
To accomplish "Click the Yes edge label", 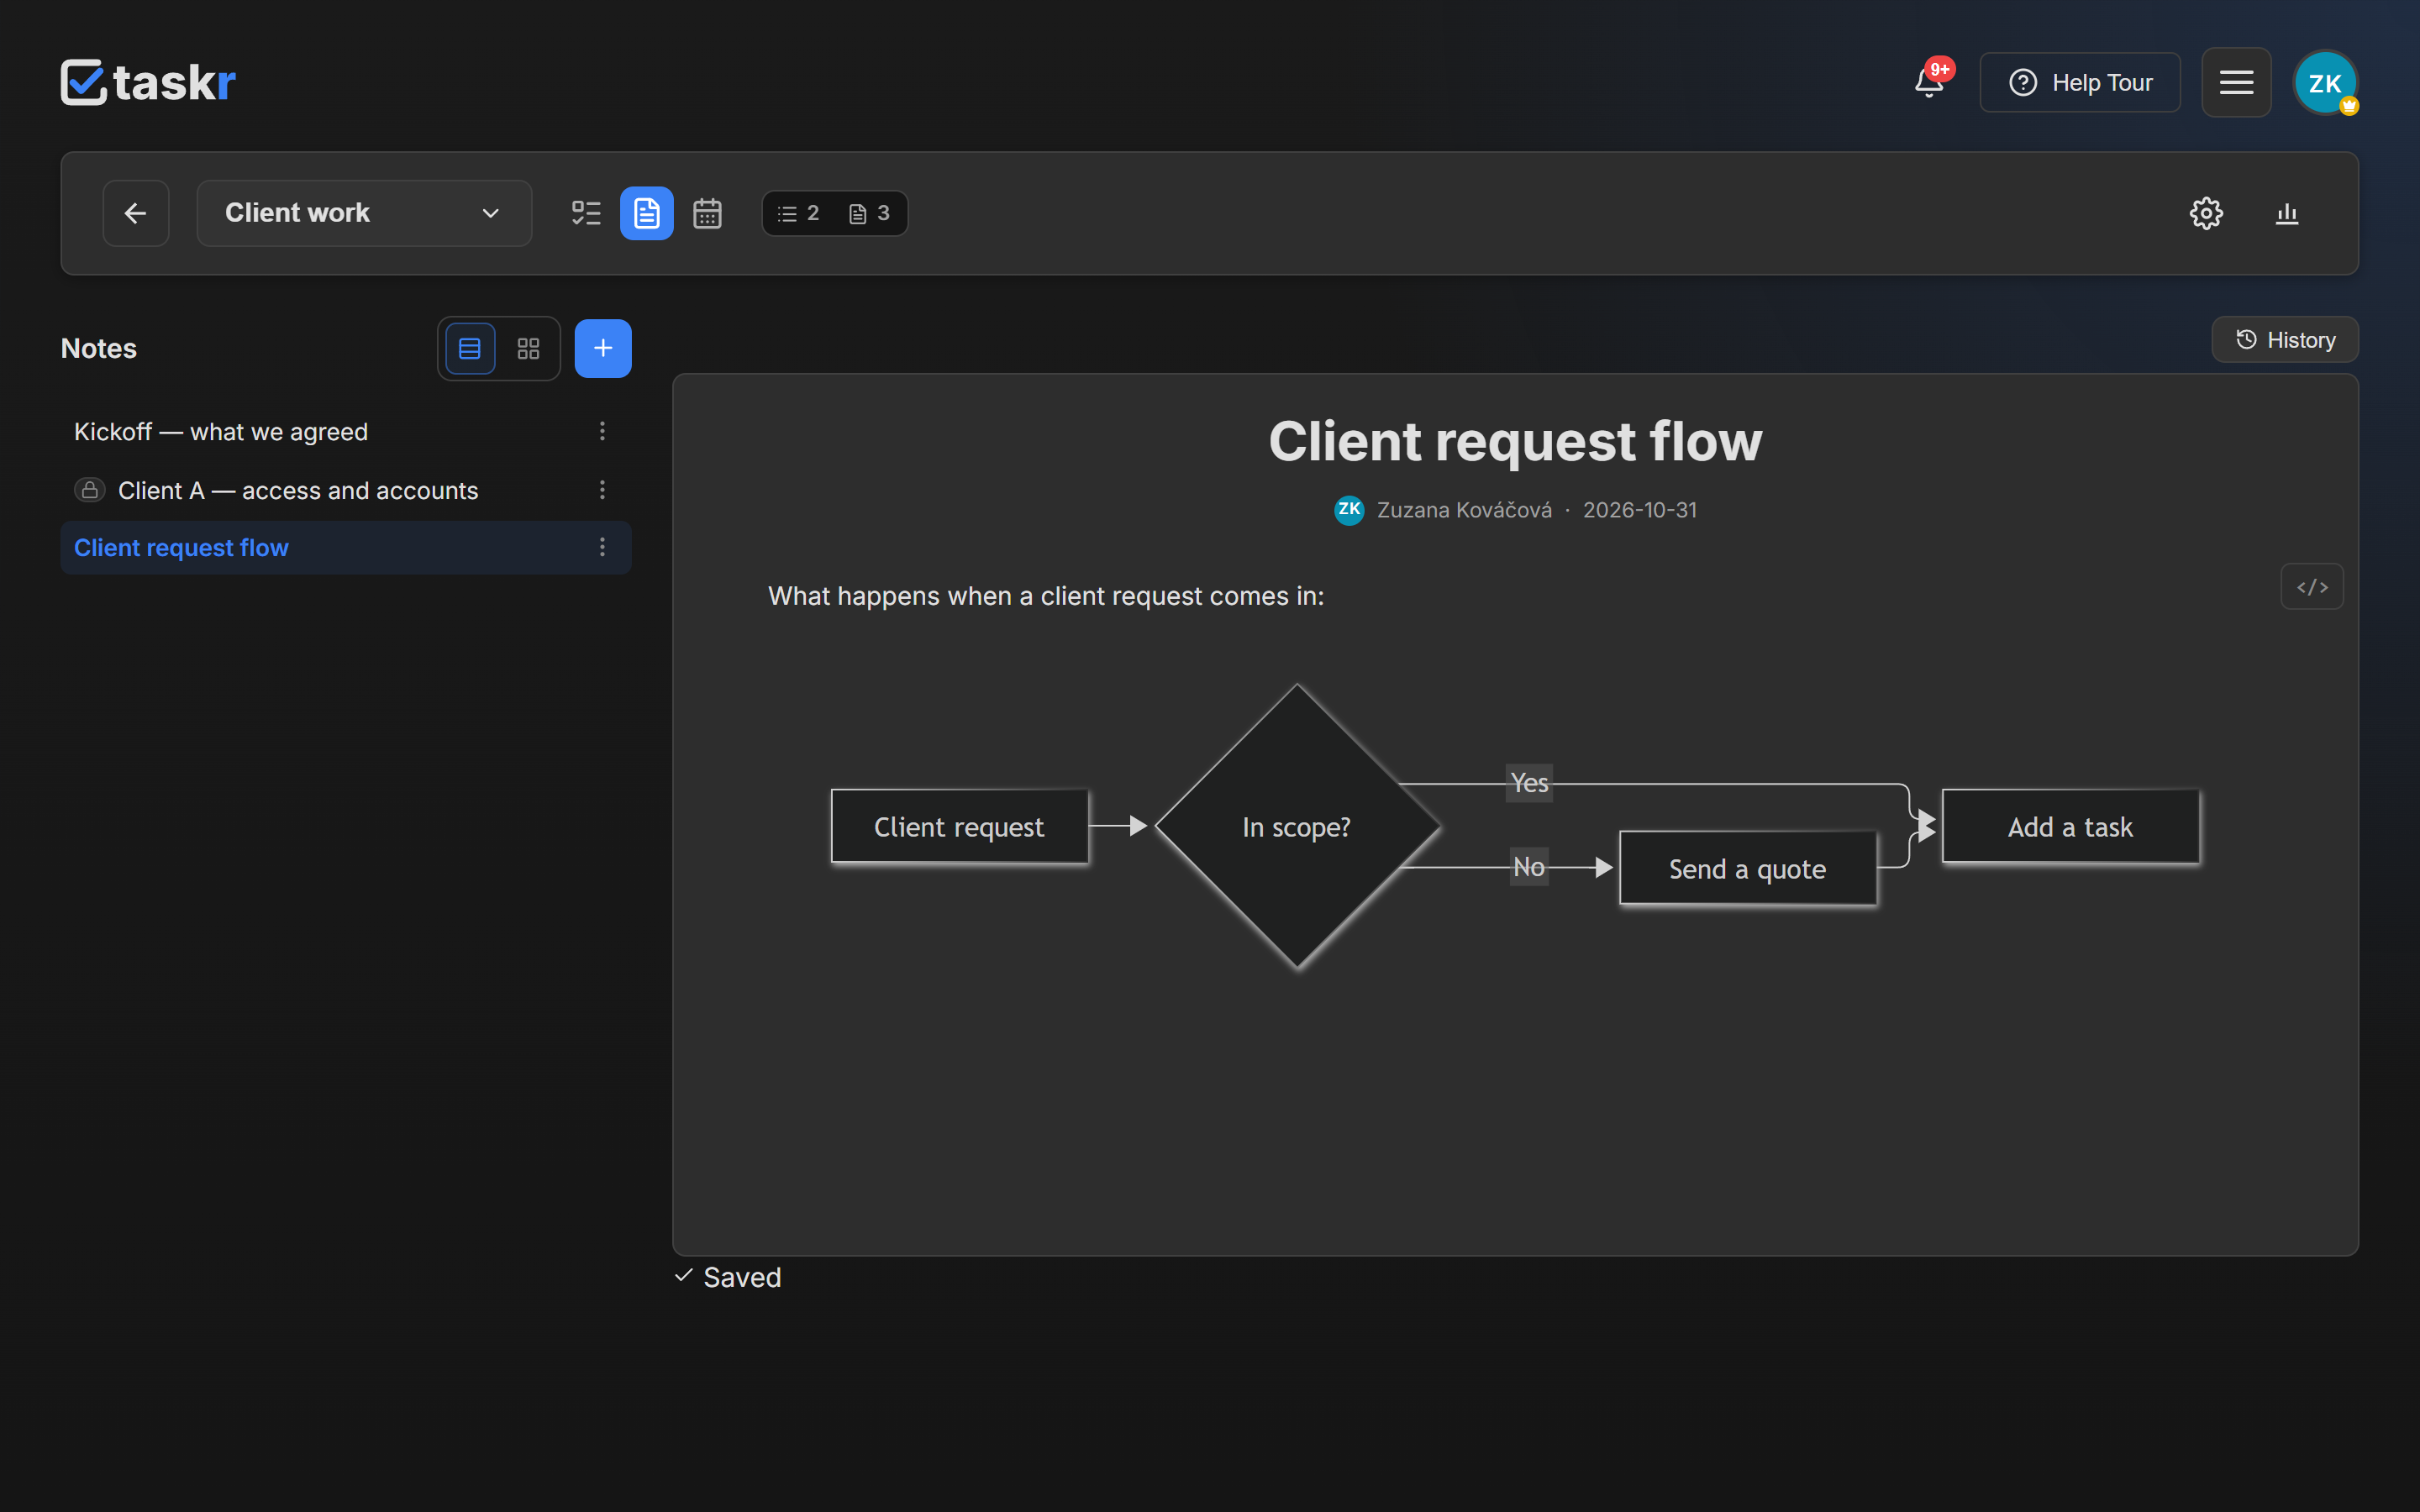I will pyautogui.click(x=1529, y=783).
